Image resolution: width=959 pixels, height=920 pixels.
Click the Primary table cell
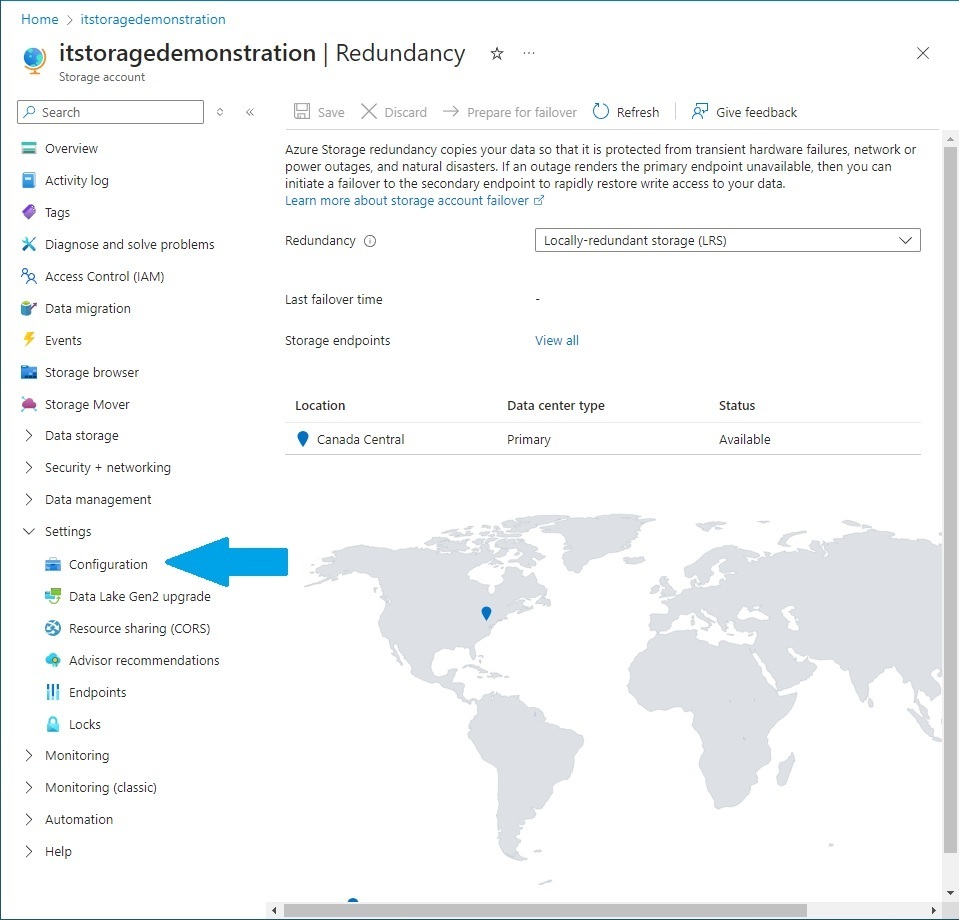click(528, 440)
